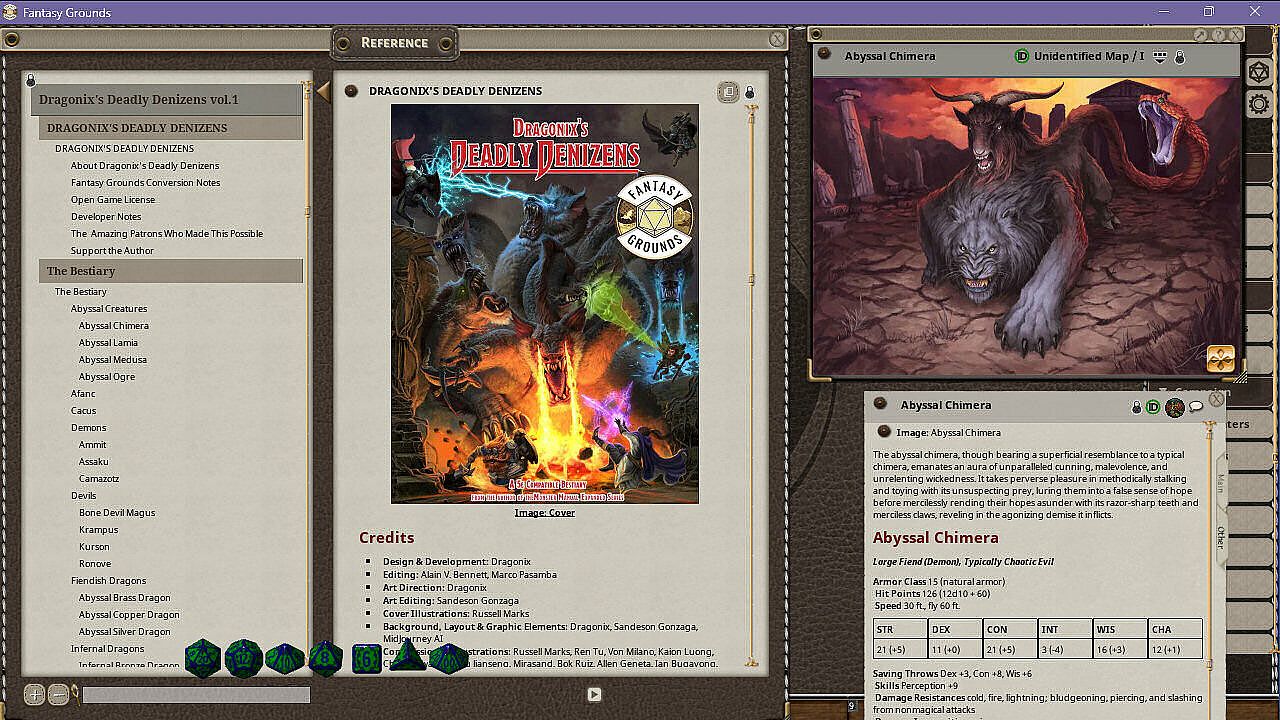Toggle the lock on Dragonix's Deadly Denizens page

750,93
